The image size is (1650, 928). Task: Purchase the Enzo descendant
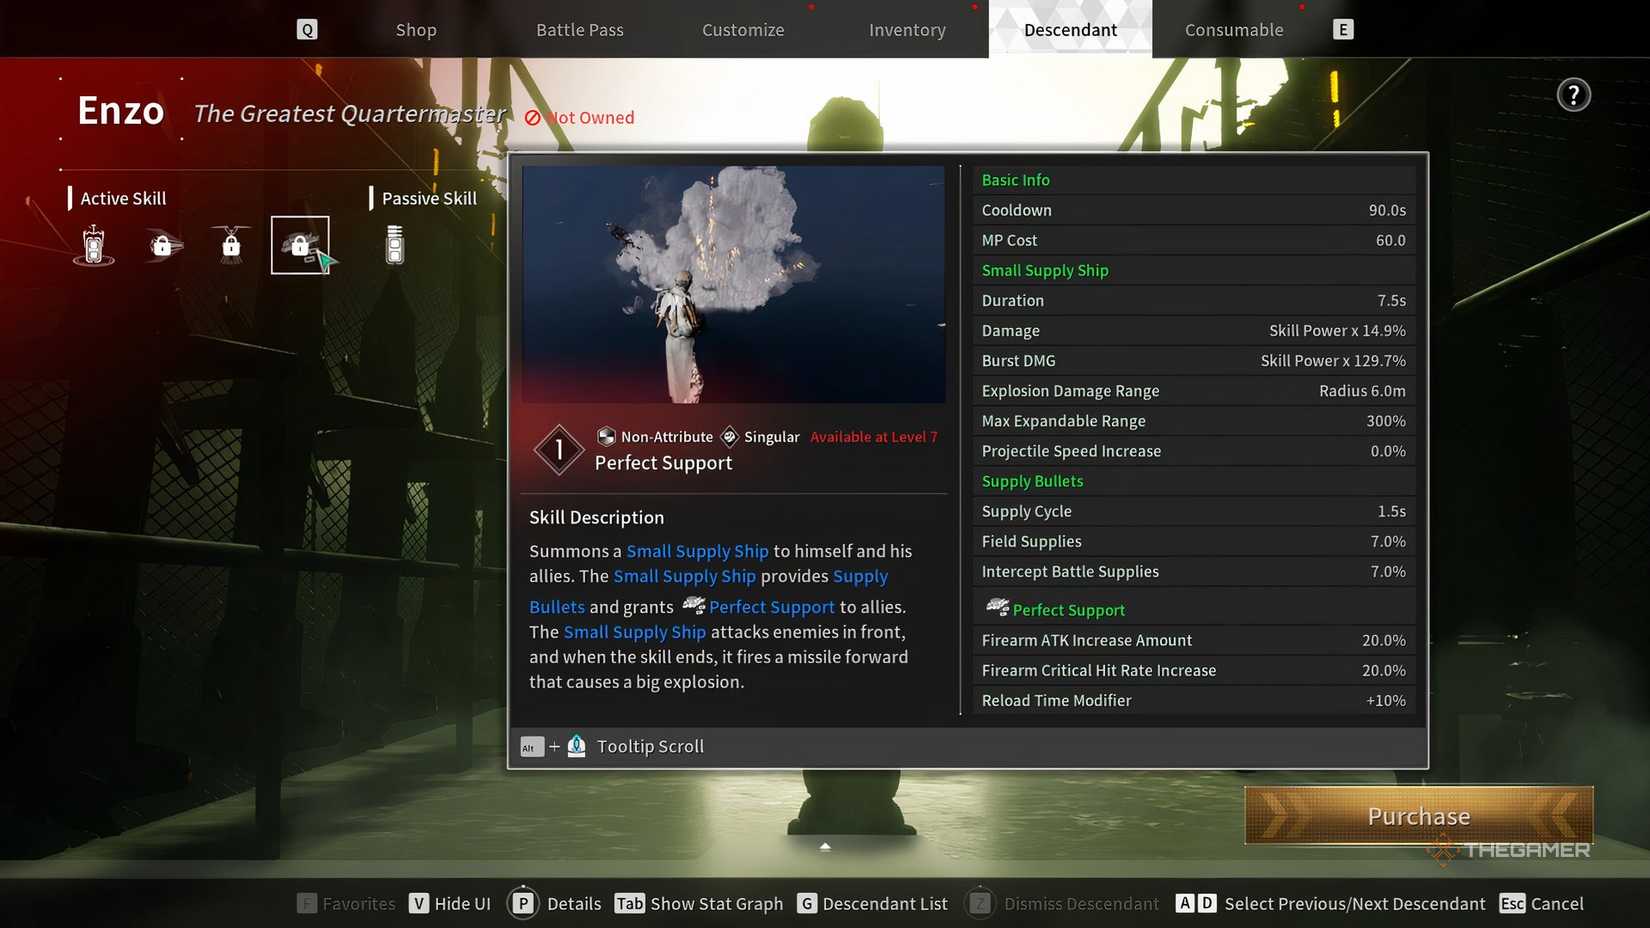pos(1418,816)
